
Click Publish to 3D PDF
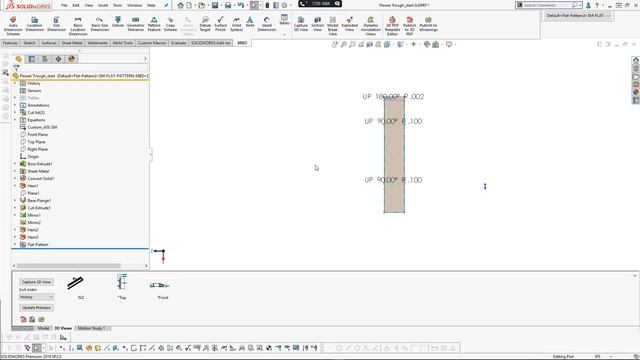pyautogui.click(x=409, y=26)
